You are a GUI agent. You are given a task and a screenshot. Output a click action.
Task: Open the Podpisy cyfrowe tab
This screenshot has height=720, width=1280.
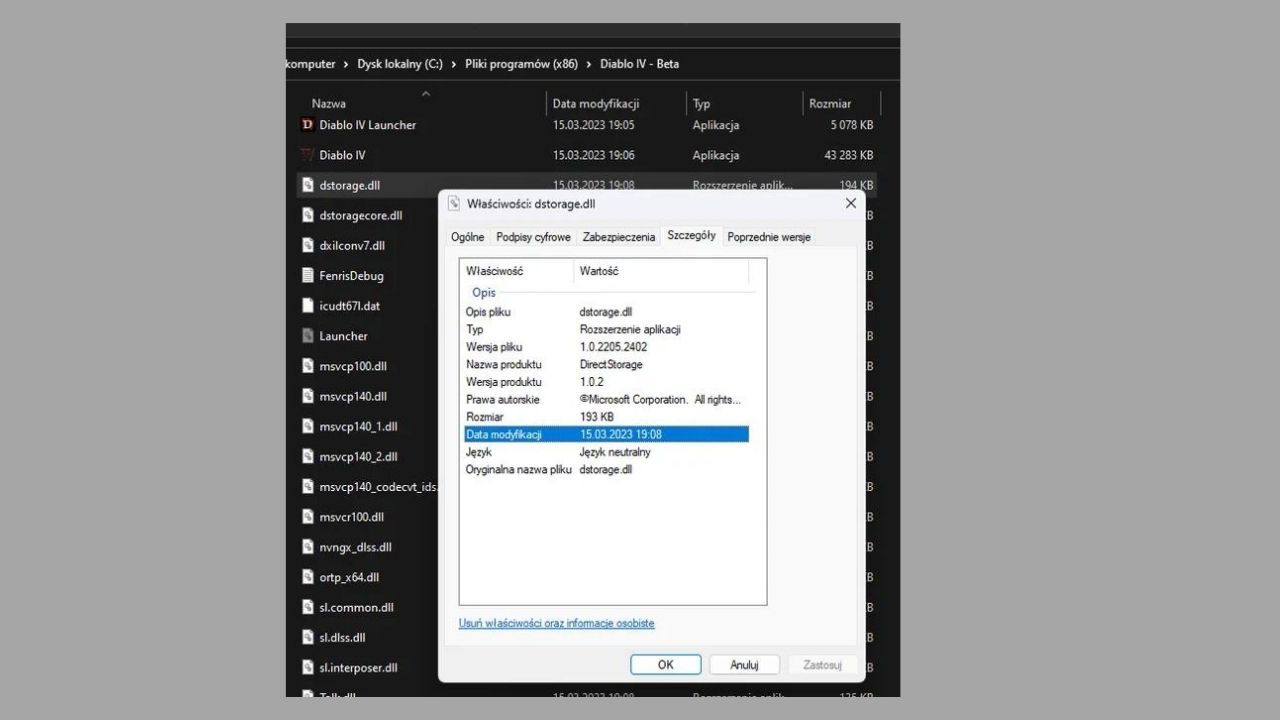(x=533, y=237)
